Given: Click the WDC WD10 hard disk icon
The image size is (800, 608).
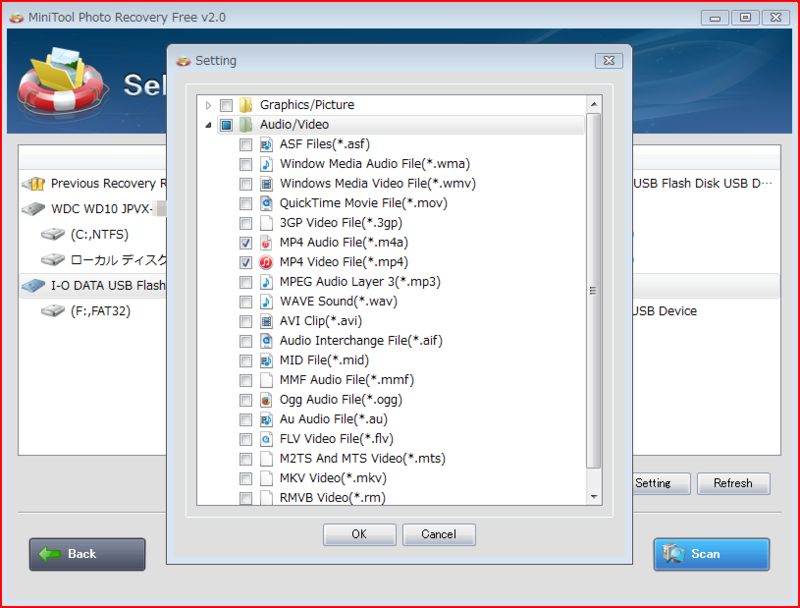Looking at the screenshot, I should click(x=34, y=209).
